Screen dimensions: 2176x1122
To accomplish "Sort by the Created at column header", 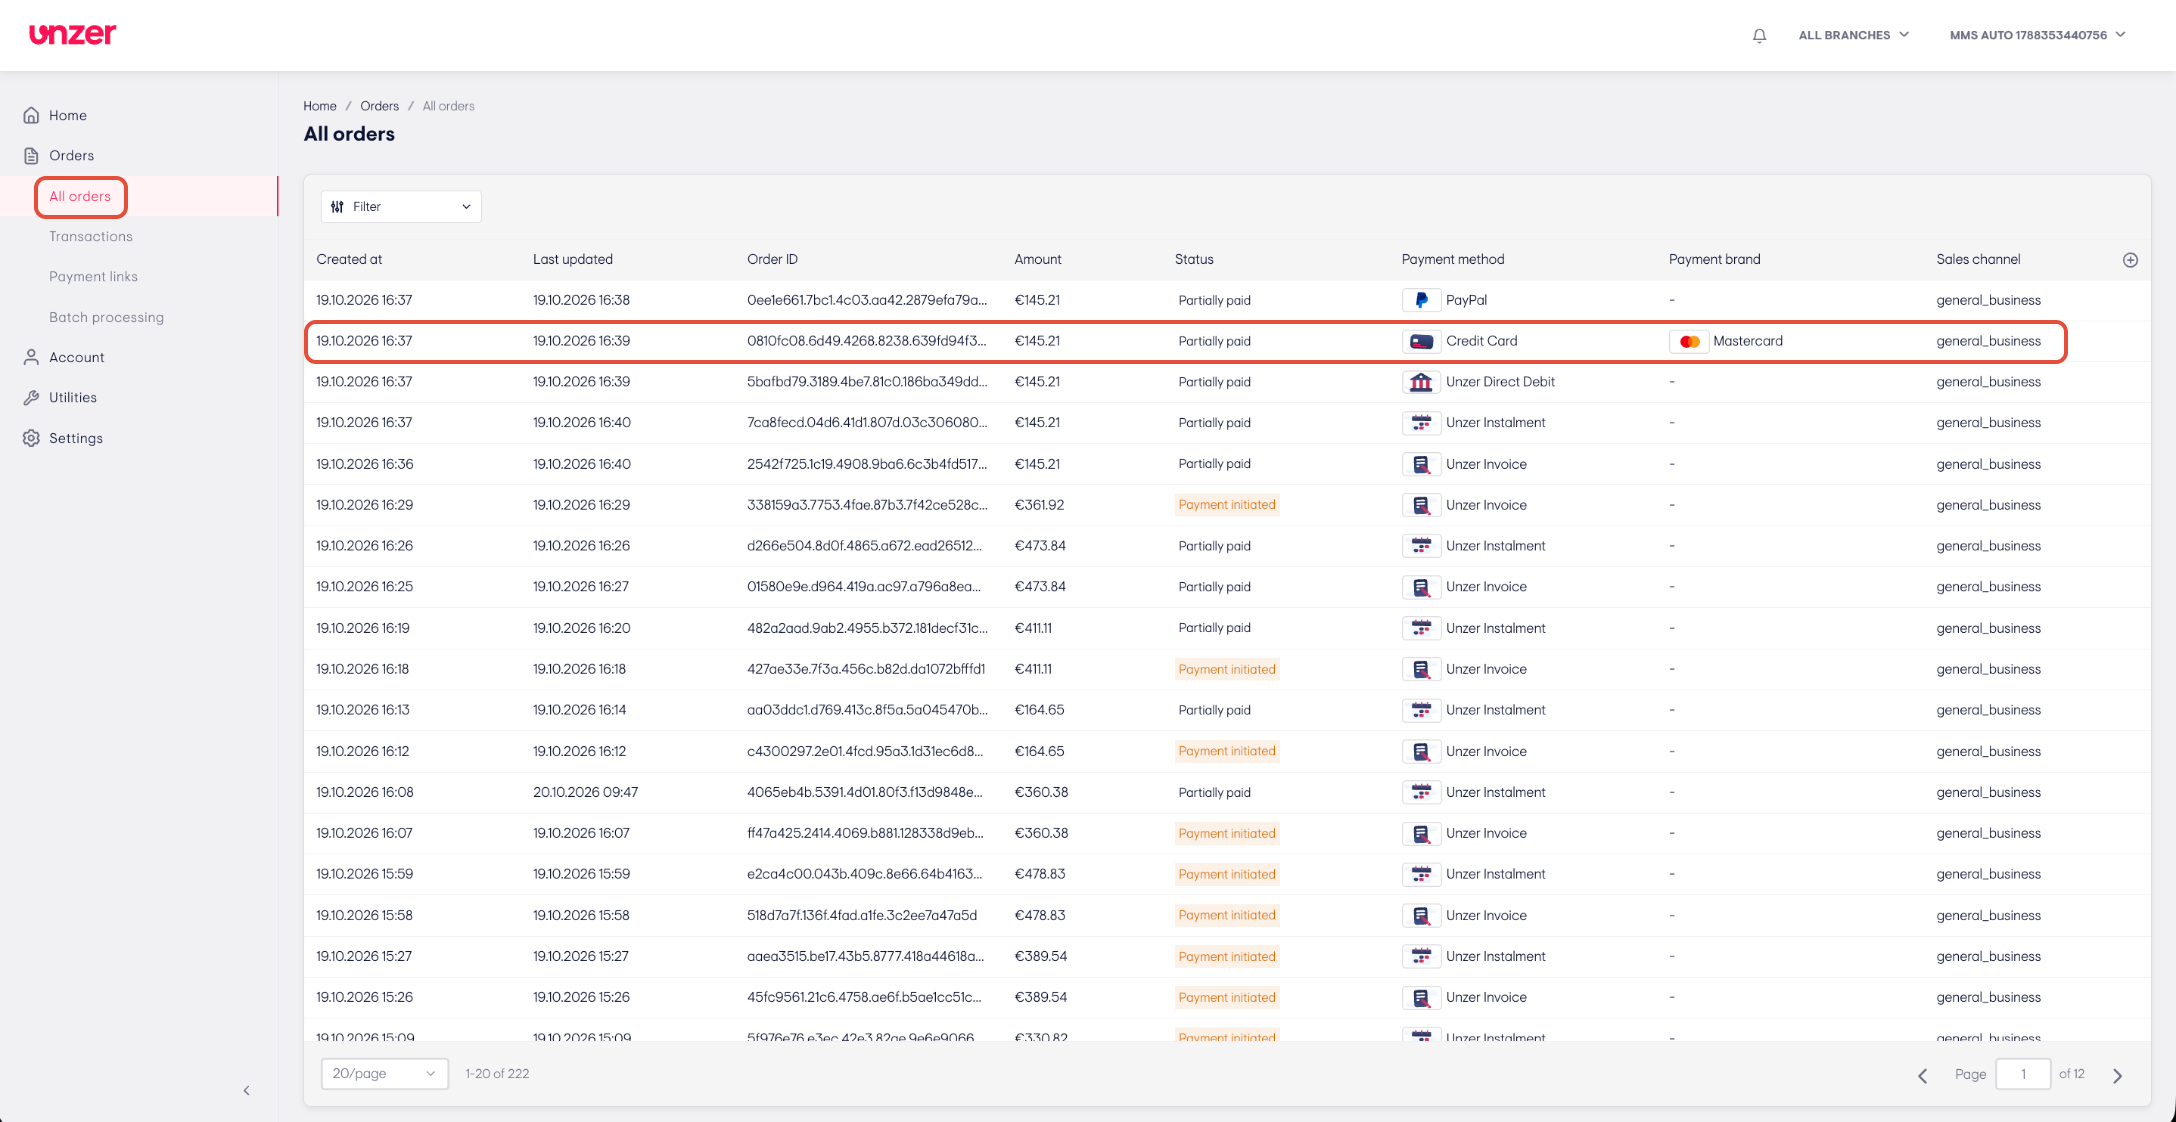I will coord(349,259).
